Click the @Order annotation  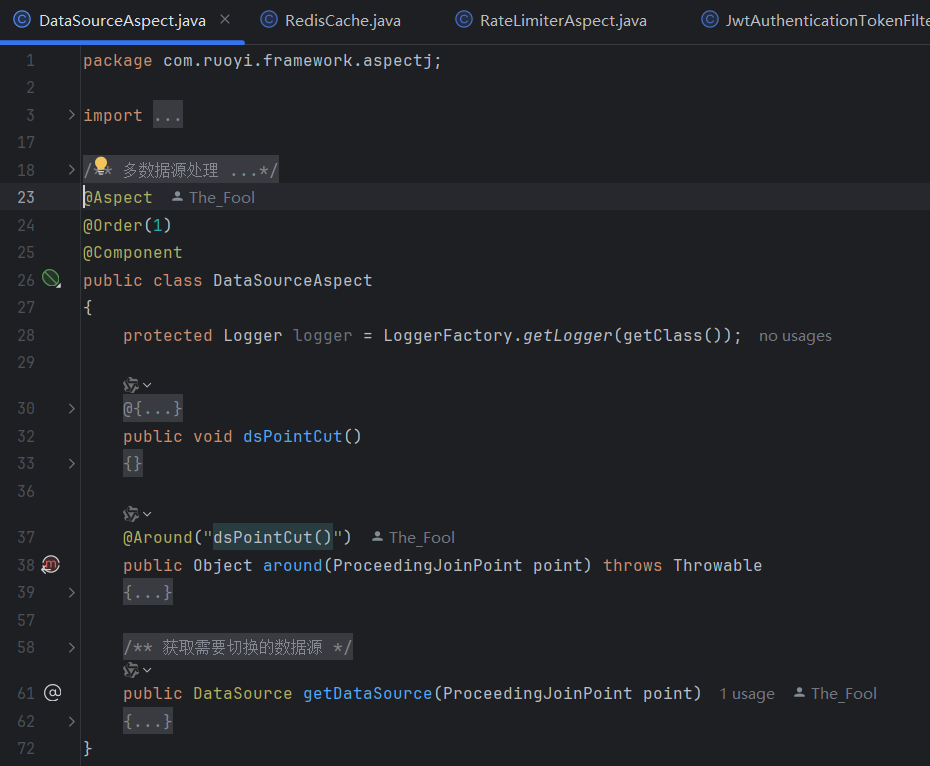(x=113, y=225)
